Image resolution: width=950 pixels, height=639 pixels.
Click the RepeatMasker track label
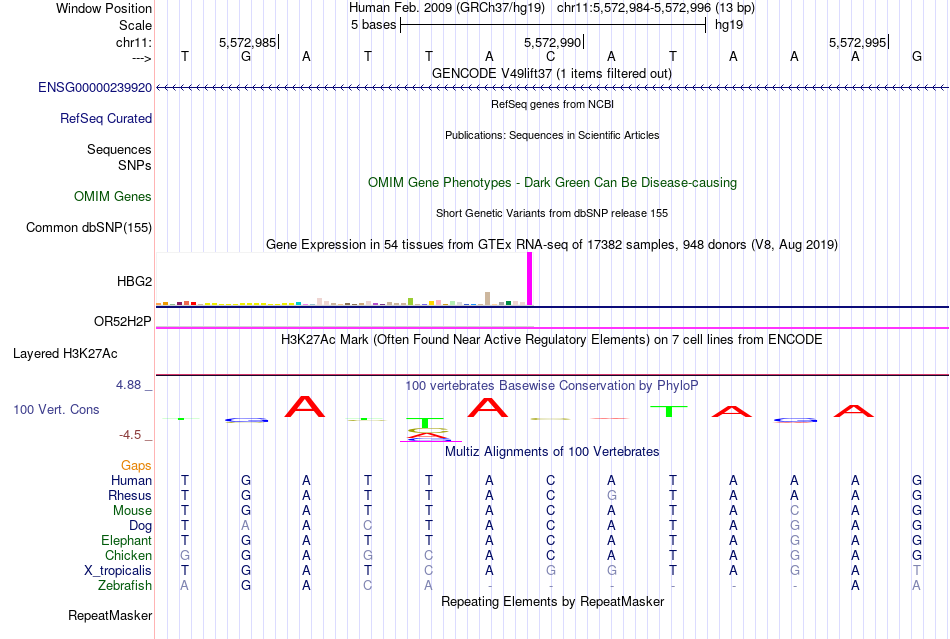(110, 616)
